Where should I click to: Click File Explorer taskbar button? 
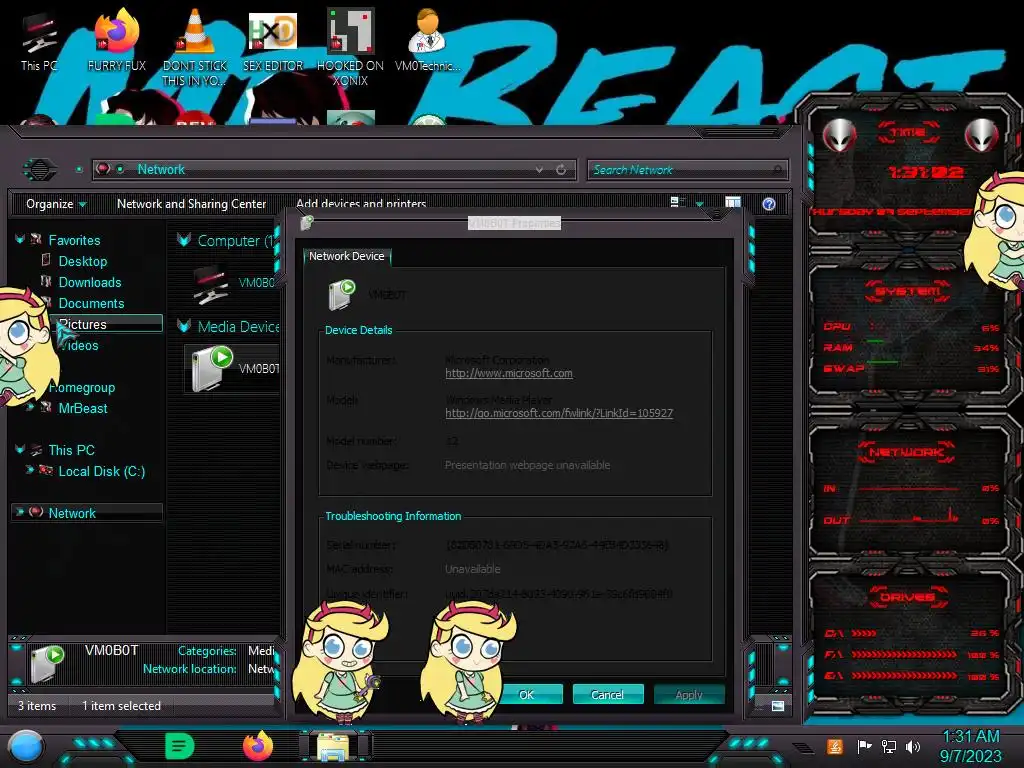(x=332, y=746)
